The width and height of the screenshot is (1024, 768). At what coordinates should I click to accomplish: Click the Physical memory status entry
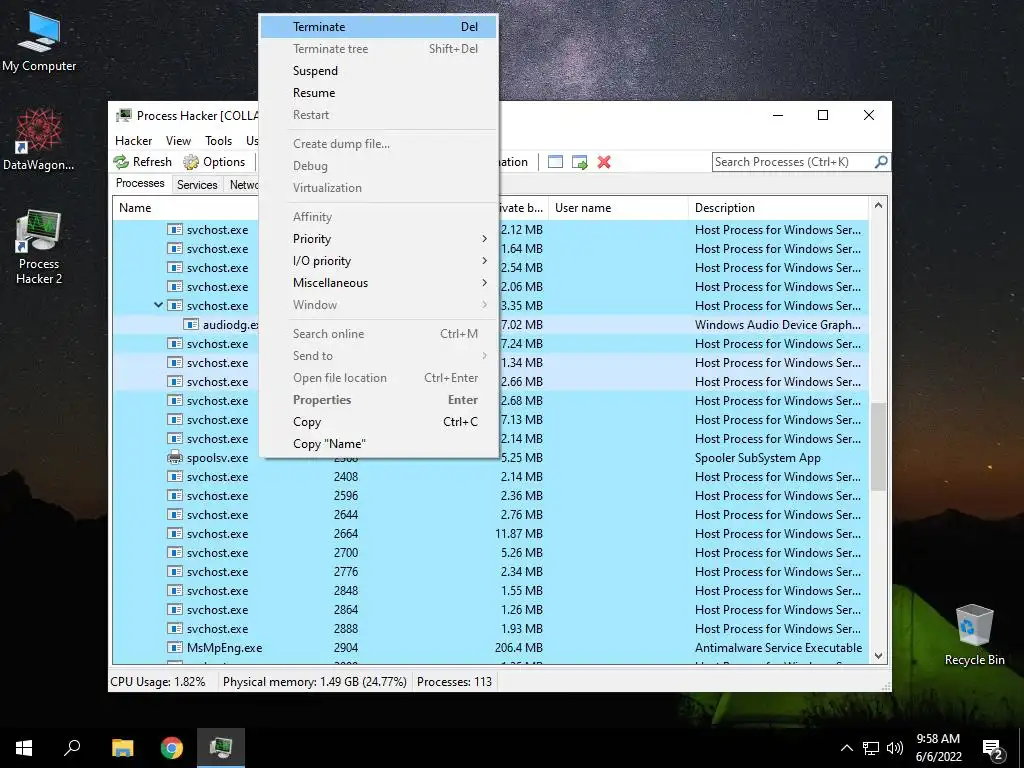[x=315, y=682]
